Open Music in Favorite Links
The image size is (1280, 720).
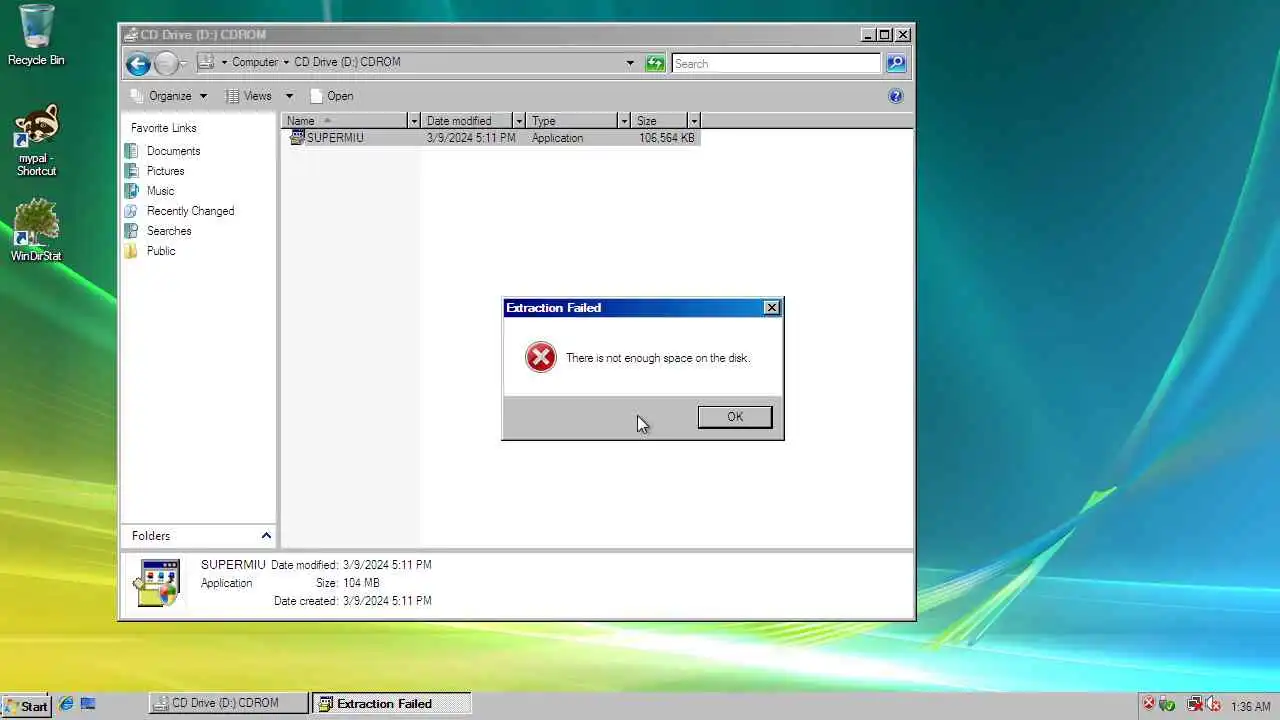[x=160, y=191]
